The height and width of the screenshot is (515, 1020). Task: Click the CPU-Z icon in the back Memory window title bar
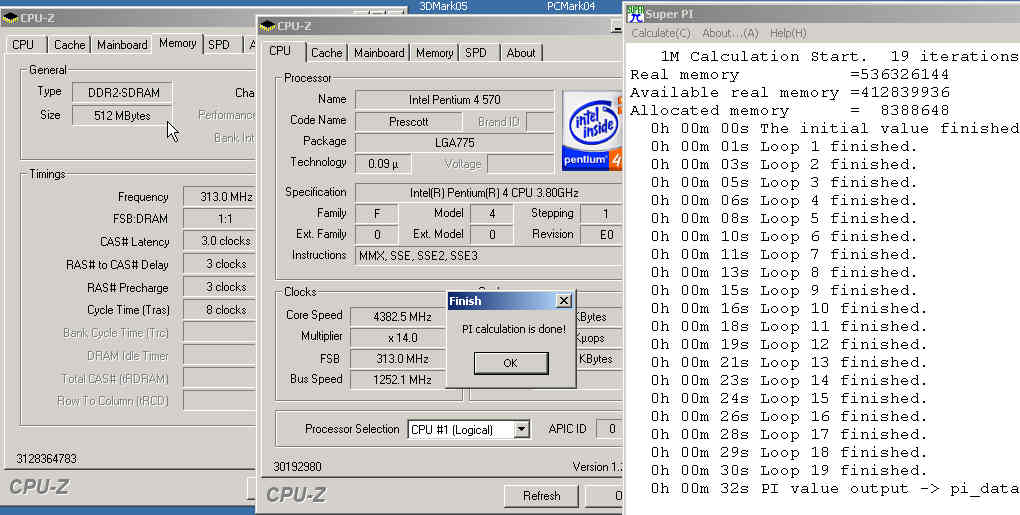pyautogui.click(x=10, y=18)
